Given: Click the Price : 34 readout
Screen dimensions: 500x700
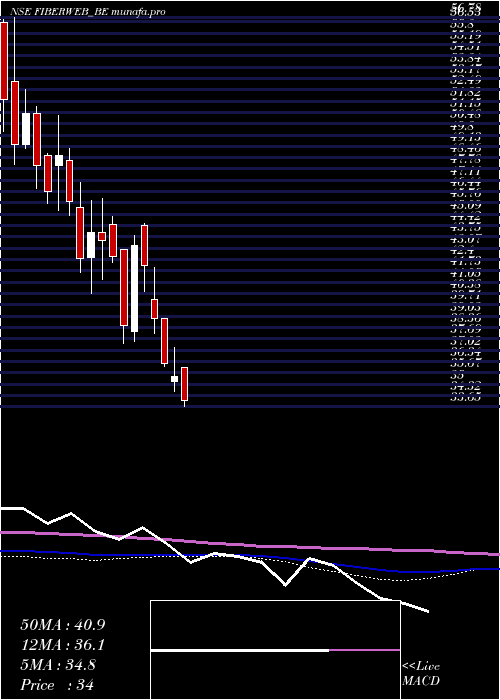Looking at the screenshot, I should click(57, 685).
